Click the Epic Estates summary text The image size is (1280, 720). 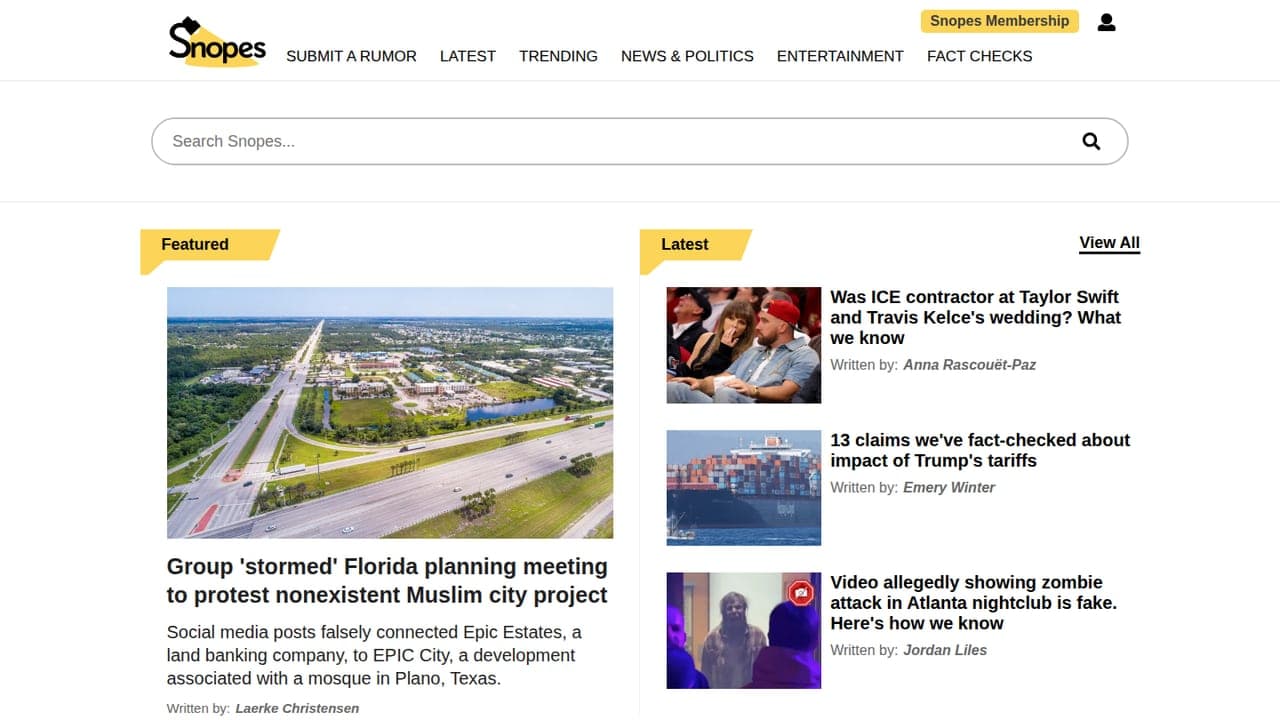point(374,655)
